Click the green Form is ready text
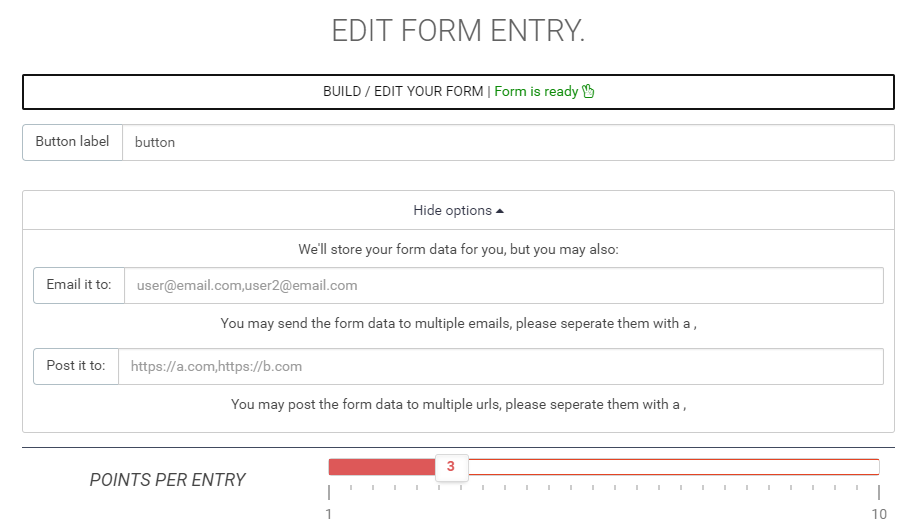917x528 pixels. pyautogui.click(x=536, y=91)
